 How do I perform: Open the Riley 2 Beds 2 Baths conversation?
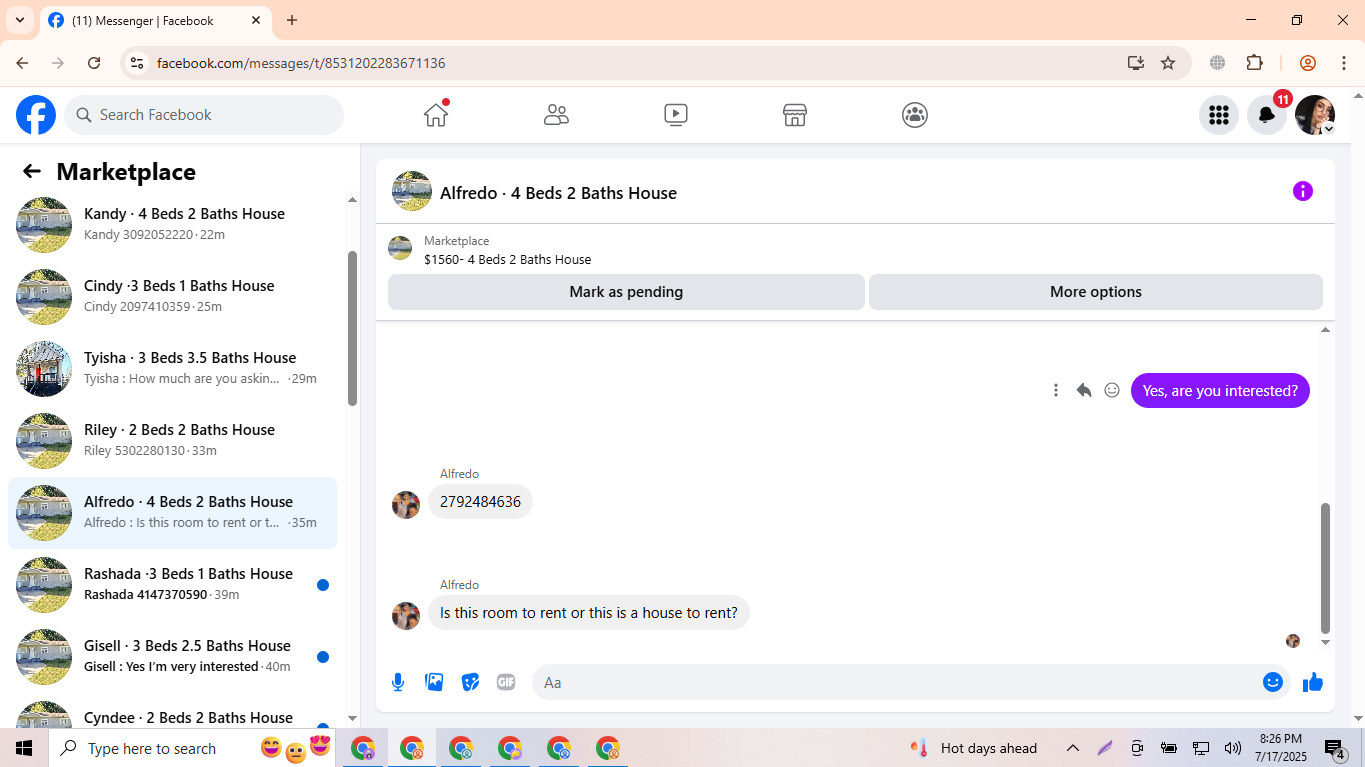(172, 440)
